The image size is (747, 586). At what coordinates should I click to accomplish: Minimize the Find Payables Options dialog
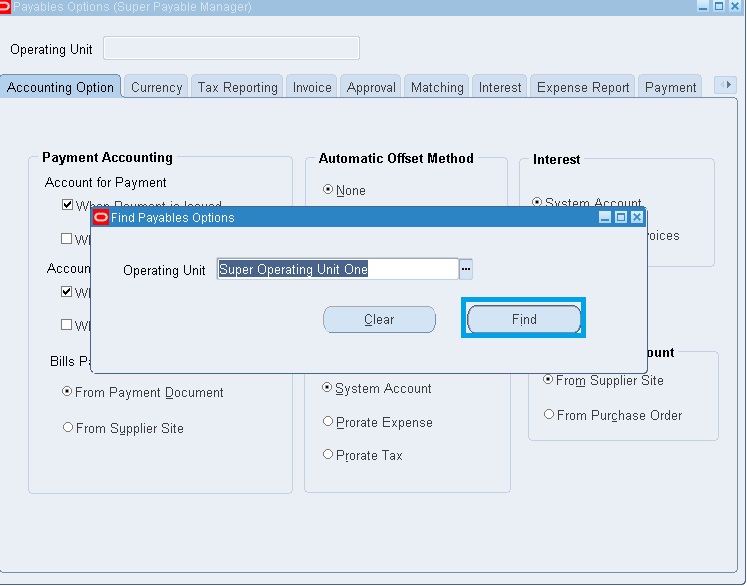605,217
